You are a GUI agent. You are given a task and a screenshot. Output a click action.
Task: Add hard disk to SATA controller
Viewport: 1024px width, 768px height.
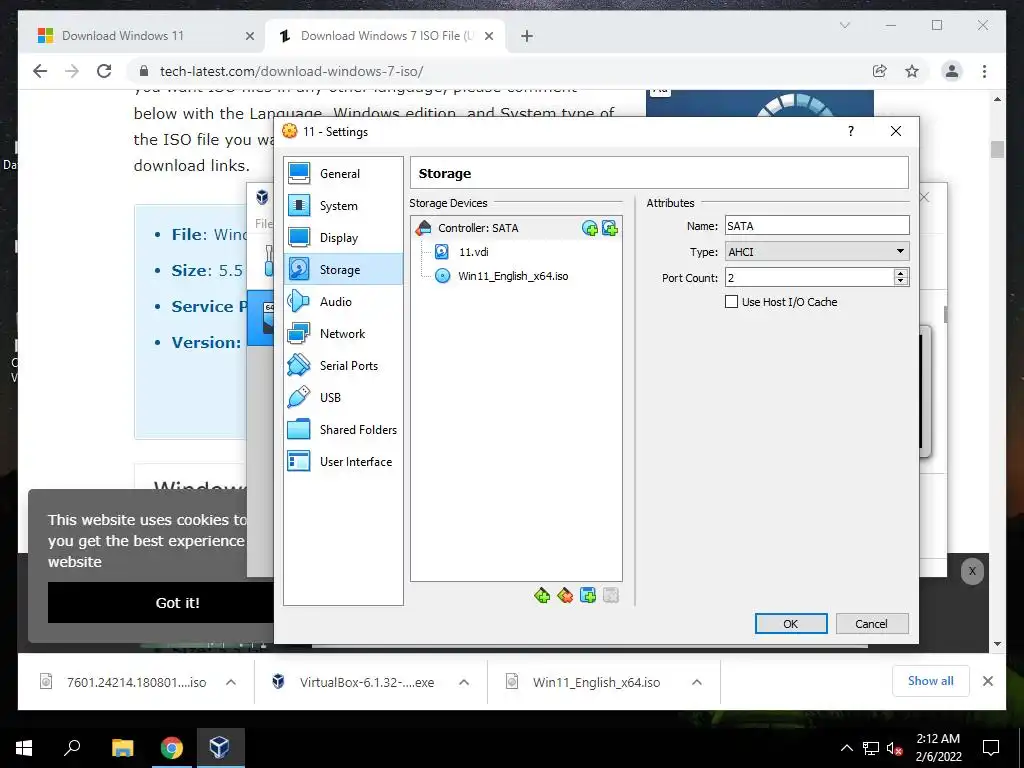[610, 228]
